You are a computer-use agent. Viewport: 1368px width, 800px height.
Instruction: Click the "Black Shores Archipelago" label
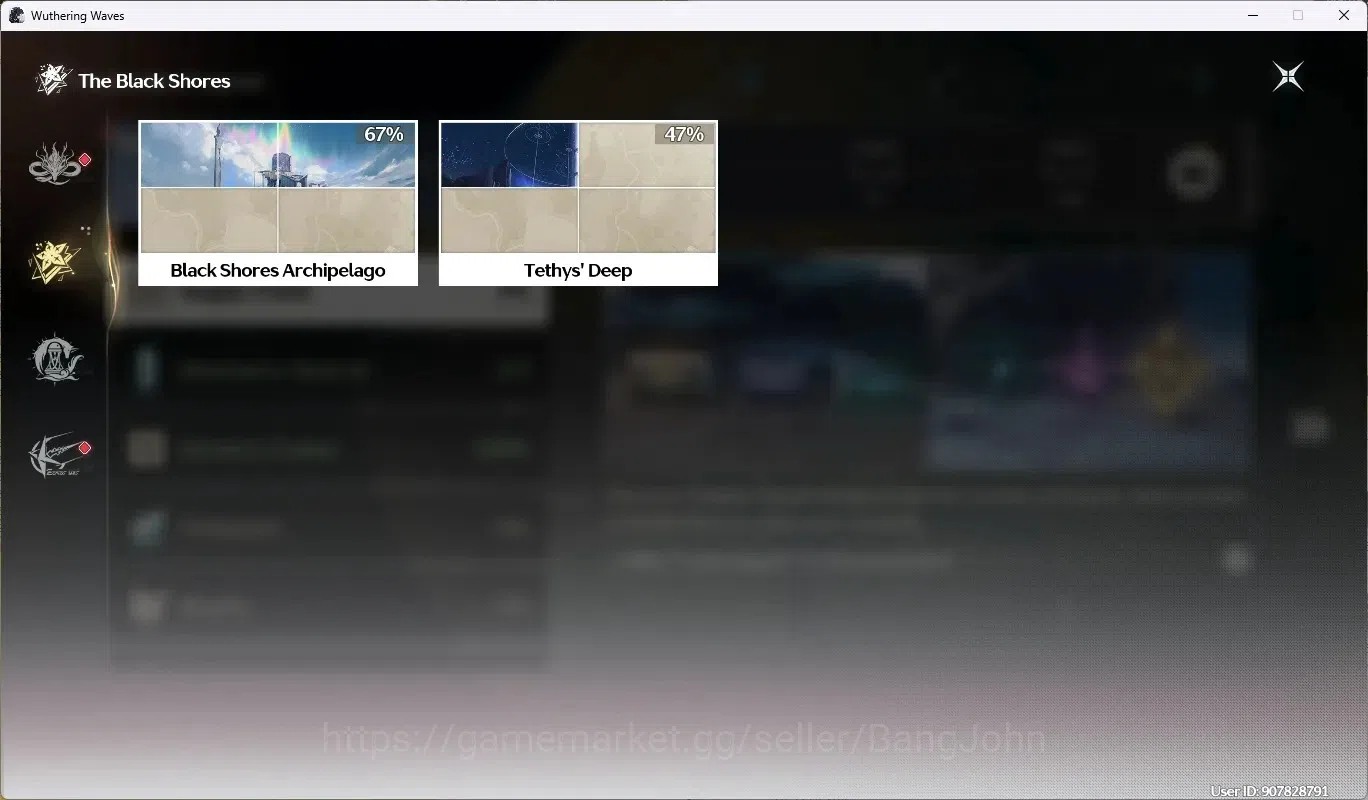278,270
